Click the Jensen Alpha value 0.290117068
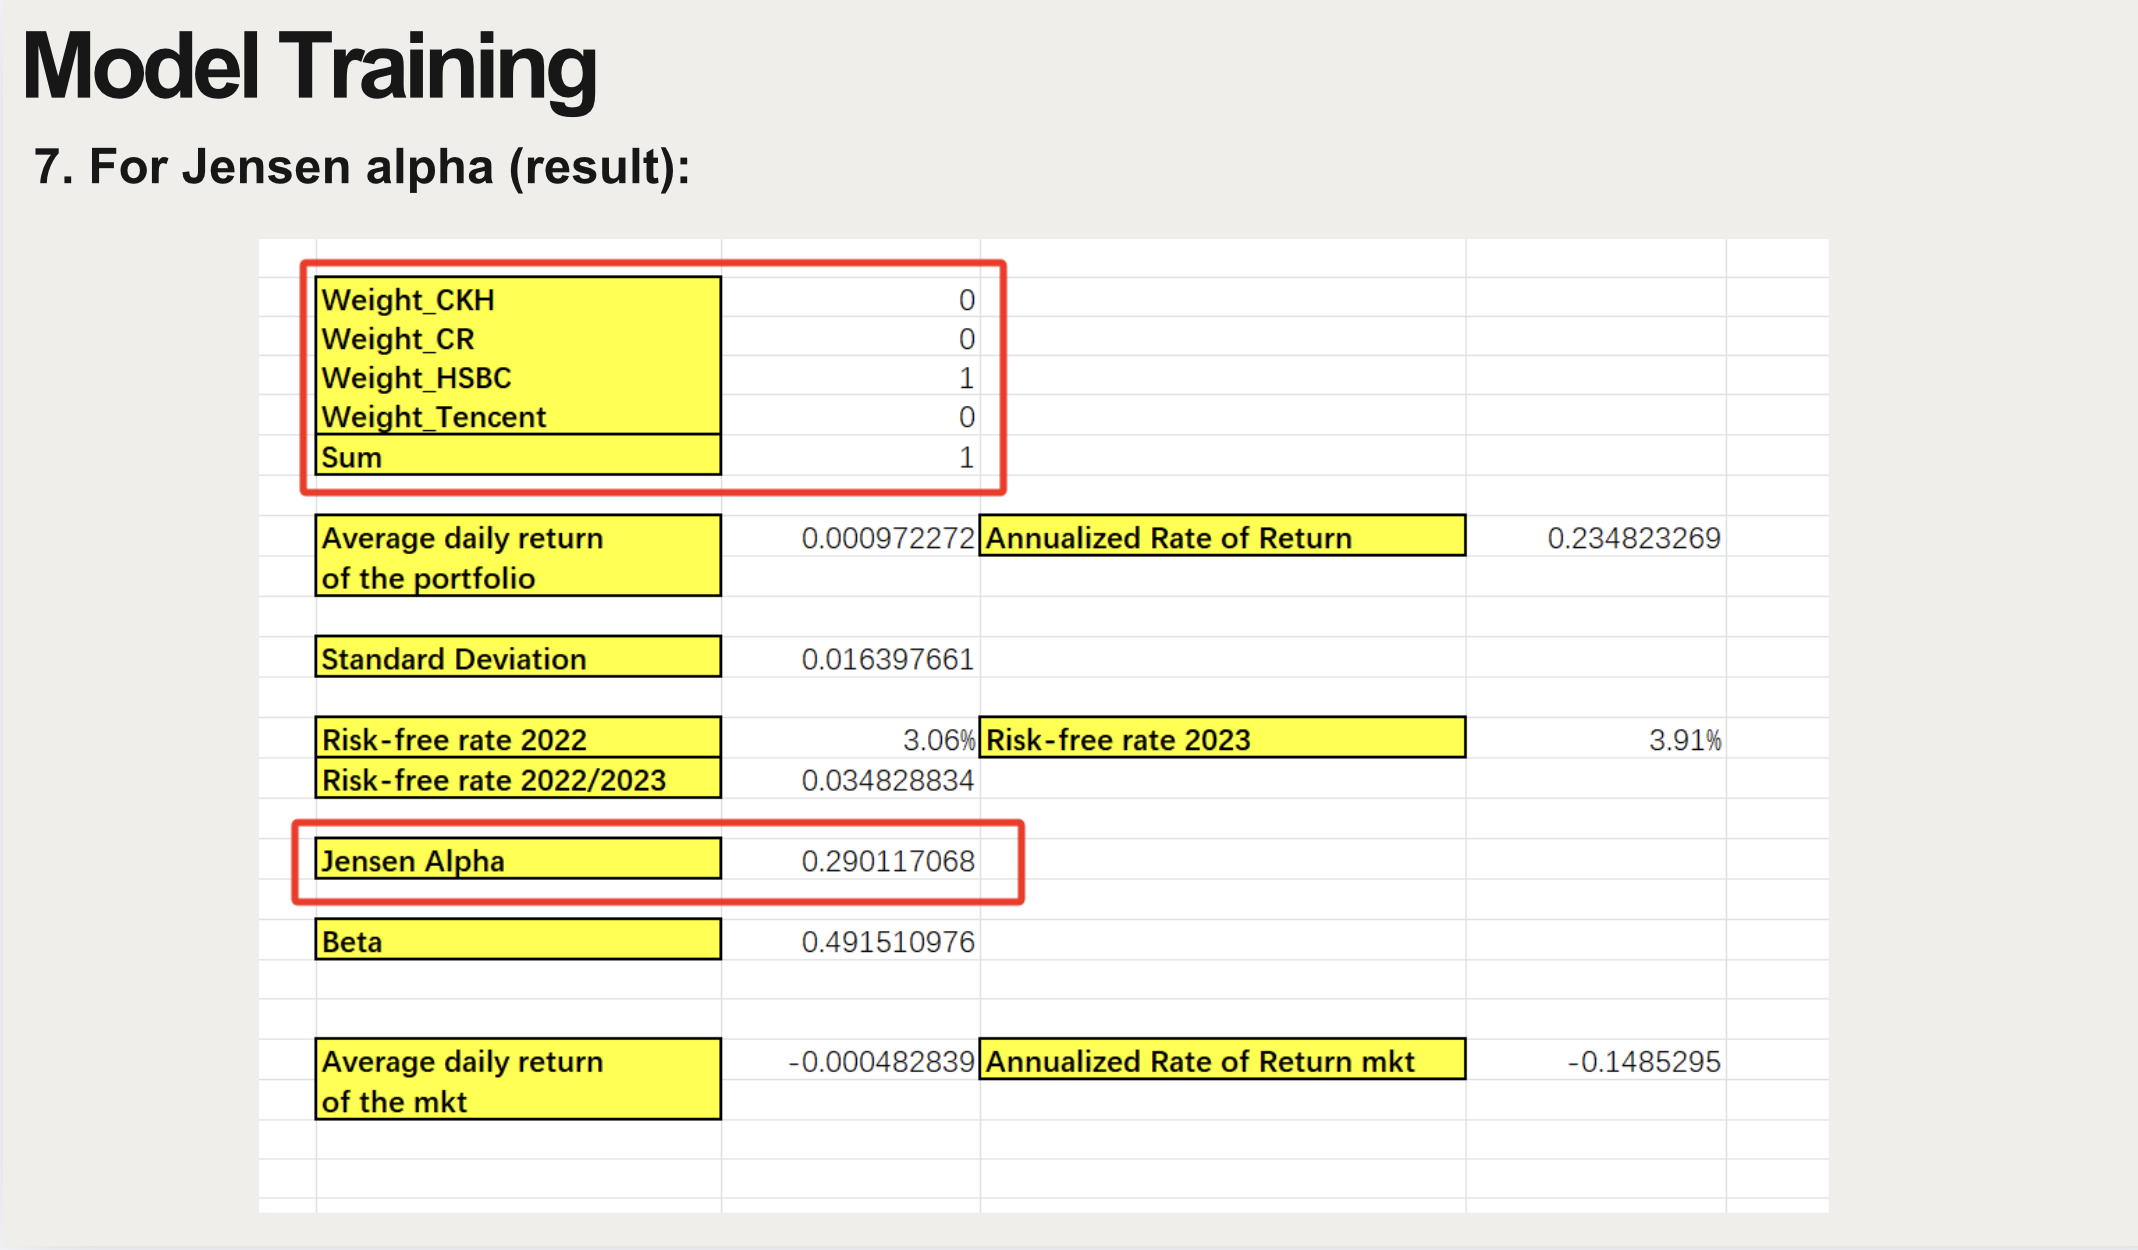Image resolution: width=2138 pixels, height=1250 pixels. pyautogui.click(x=887, y=861)
